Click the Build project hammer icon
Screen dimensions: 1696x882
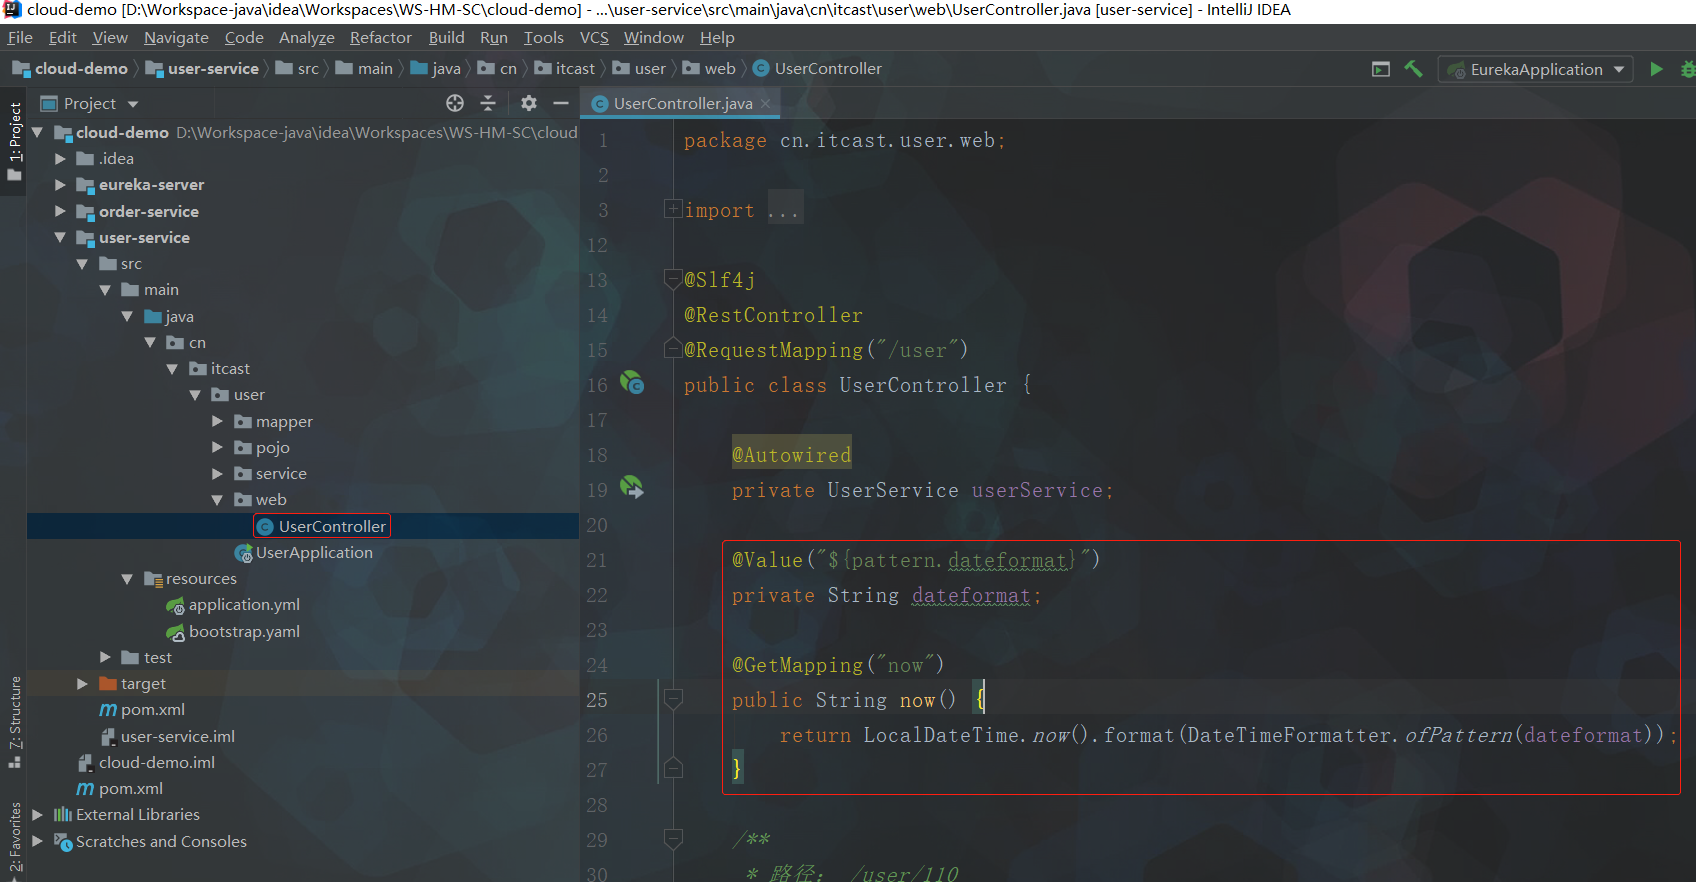(x=1413, y=69)
